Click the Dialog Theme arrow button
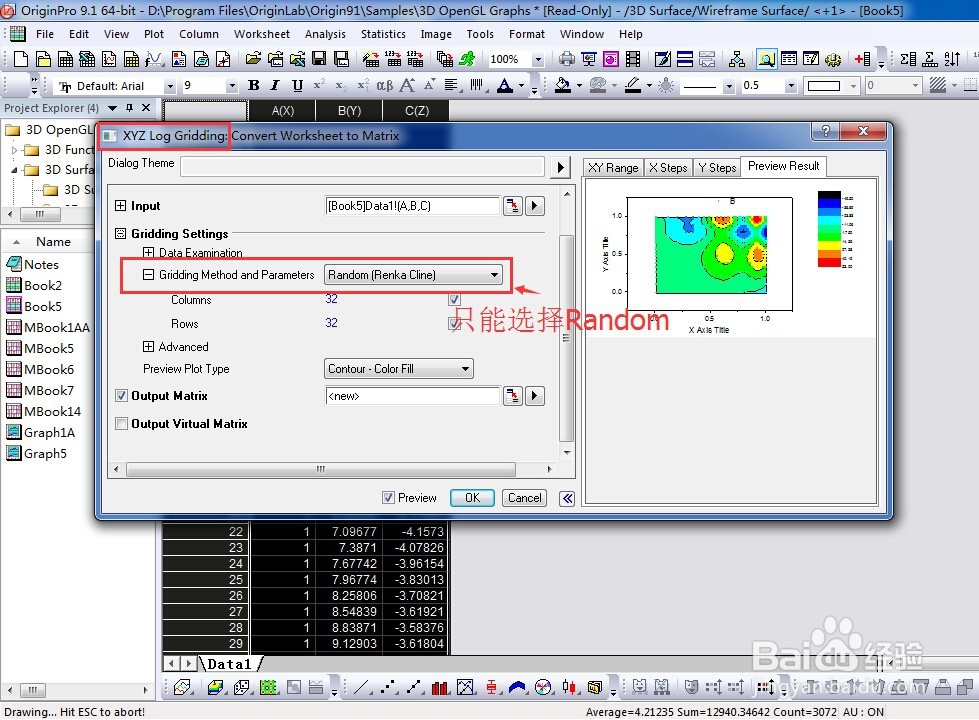 point(560,167)
